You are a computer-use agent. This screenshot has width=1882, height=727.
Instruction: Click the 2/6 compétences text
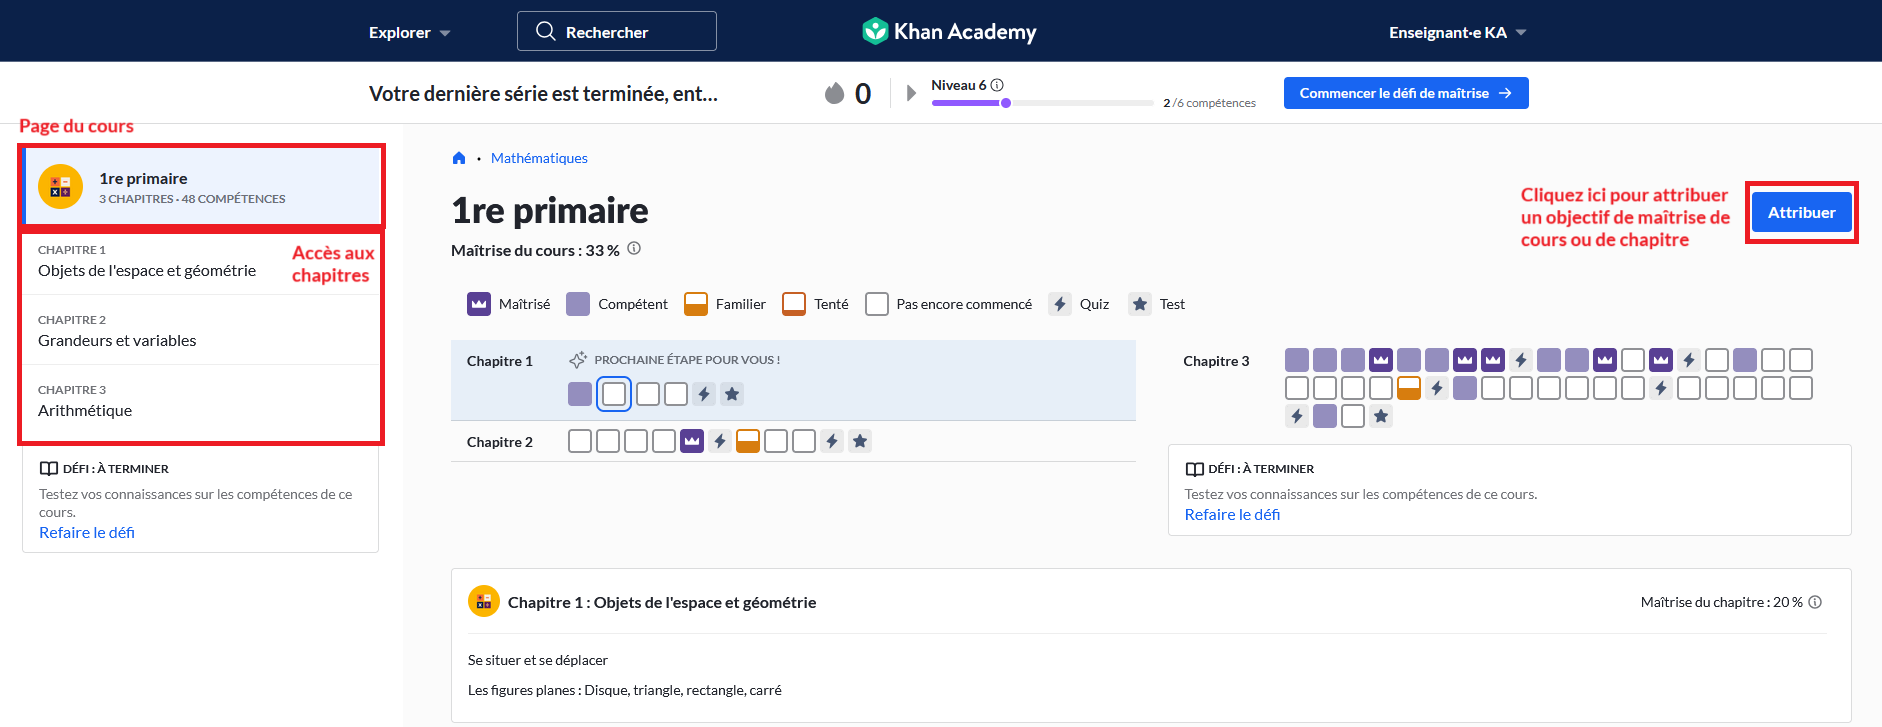coord(1209,103)
